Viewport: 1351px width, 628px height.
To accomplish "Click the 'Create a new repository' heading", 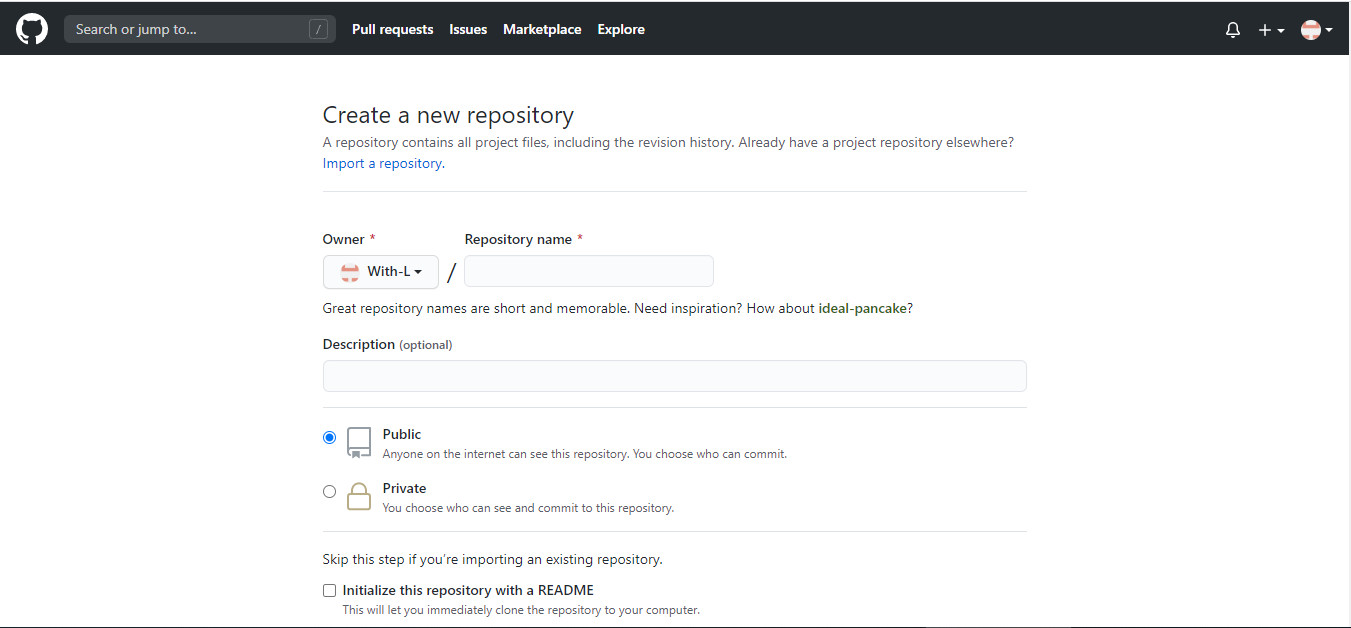I will tap(448, 115).
